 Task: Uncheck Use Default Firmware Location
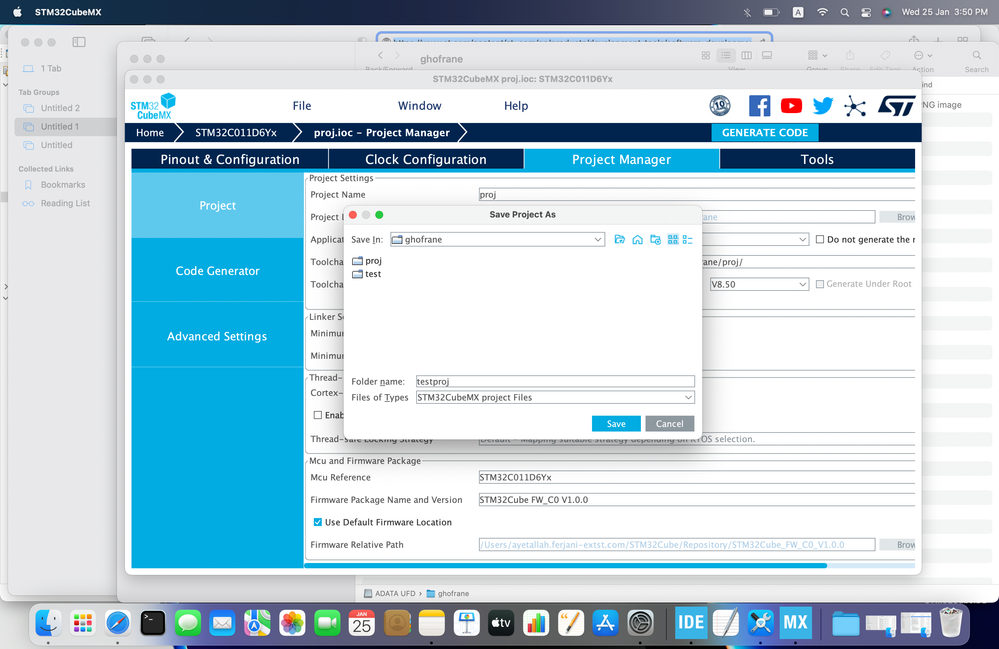coord(317,522)
